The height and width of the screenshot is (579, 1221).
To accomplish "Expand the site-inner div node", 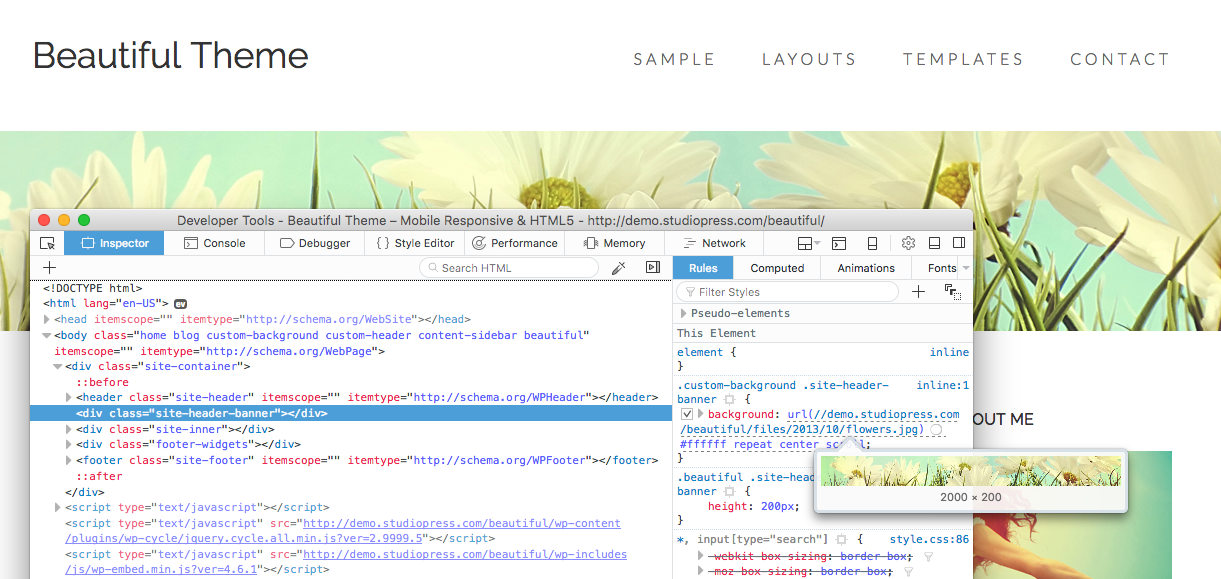I will [69, 429].
